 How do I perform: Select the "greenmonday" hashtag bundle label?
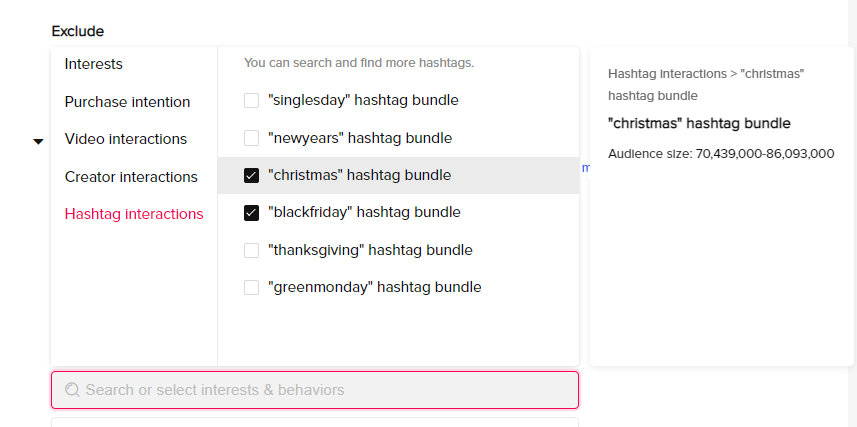coord(374,288)
